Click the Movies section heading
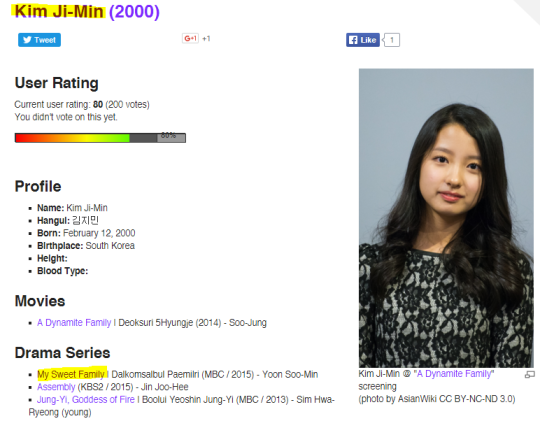Image resolution: width=540 pixels, height=421 pixels. (40, 301)
